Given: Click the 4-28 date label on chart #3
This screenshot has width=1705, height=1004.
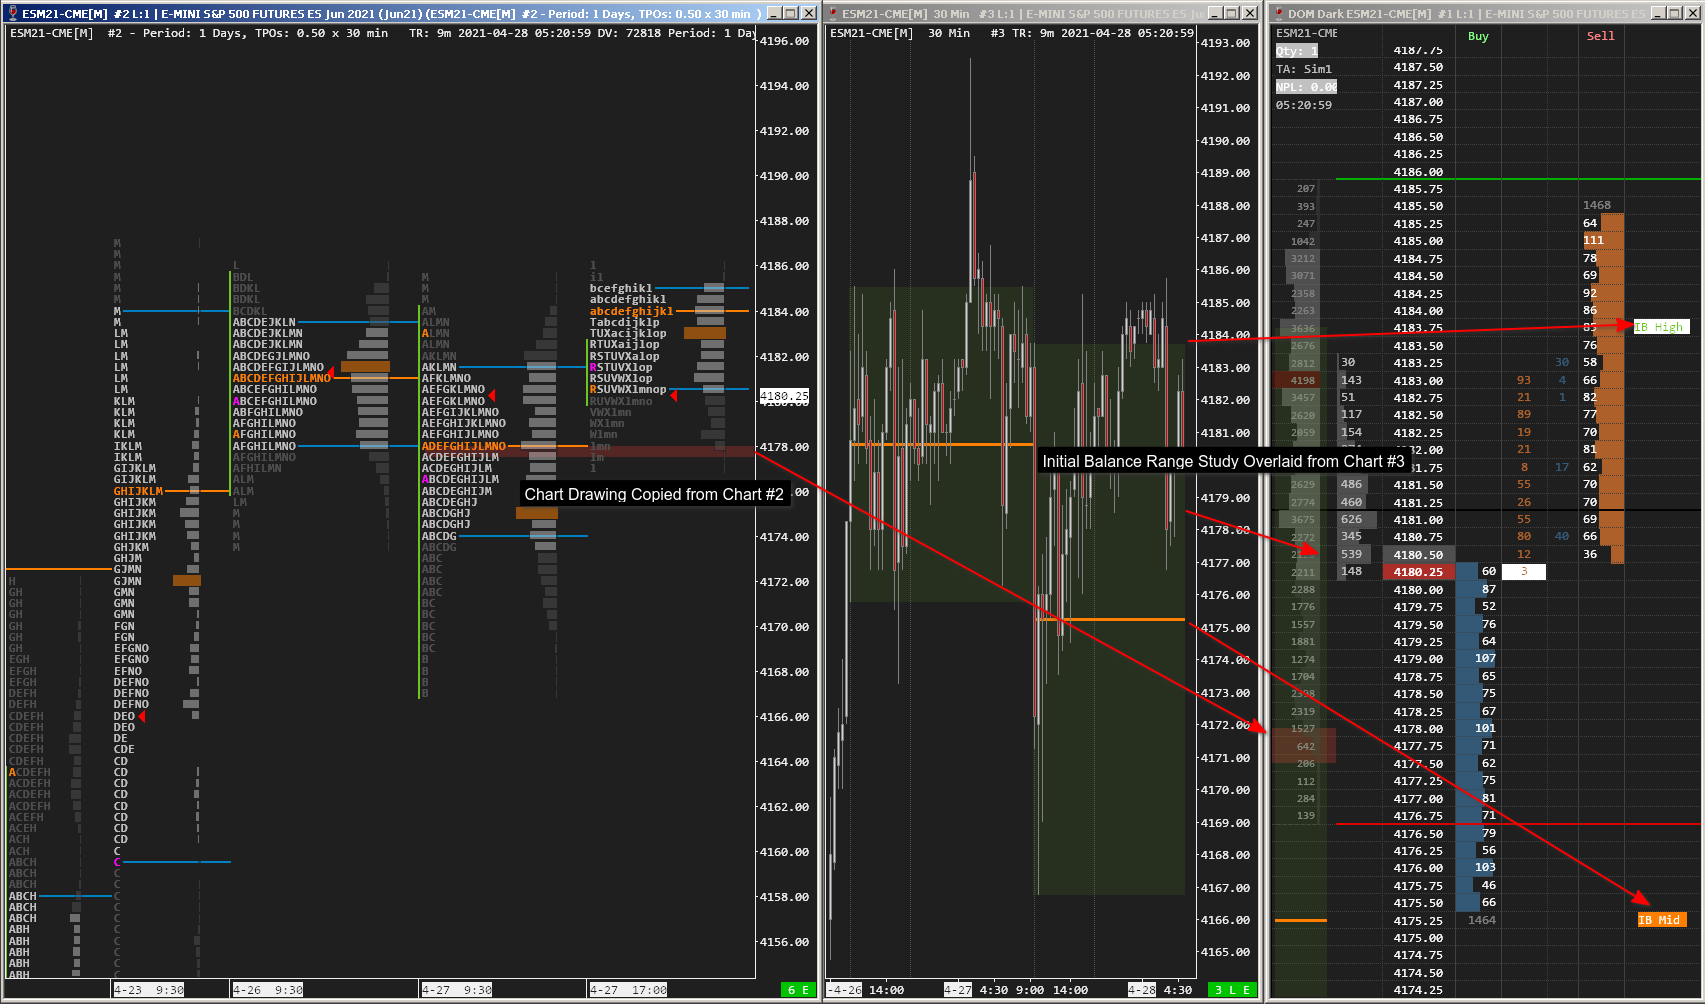Looking at the screenshot, I should coord(1142,990).
